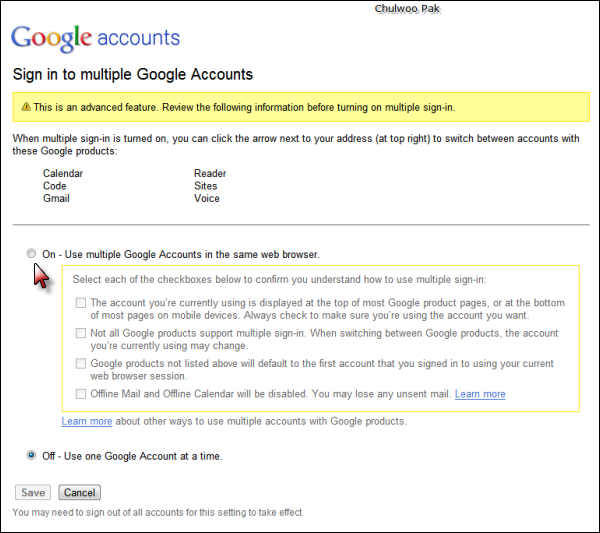Click the Voice product name
600x533 pixels.
pyautogui.click(x=207, y=199)
